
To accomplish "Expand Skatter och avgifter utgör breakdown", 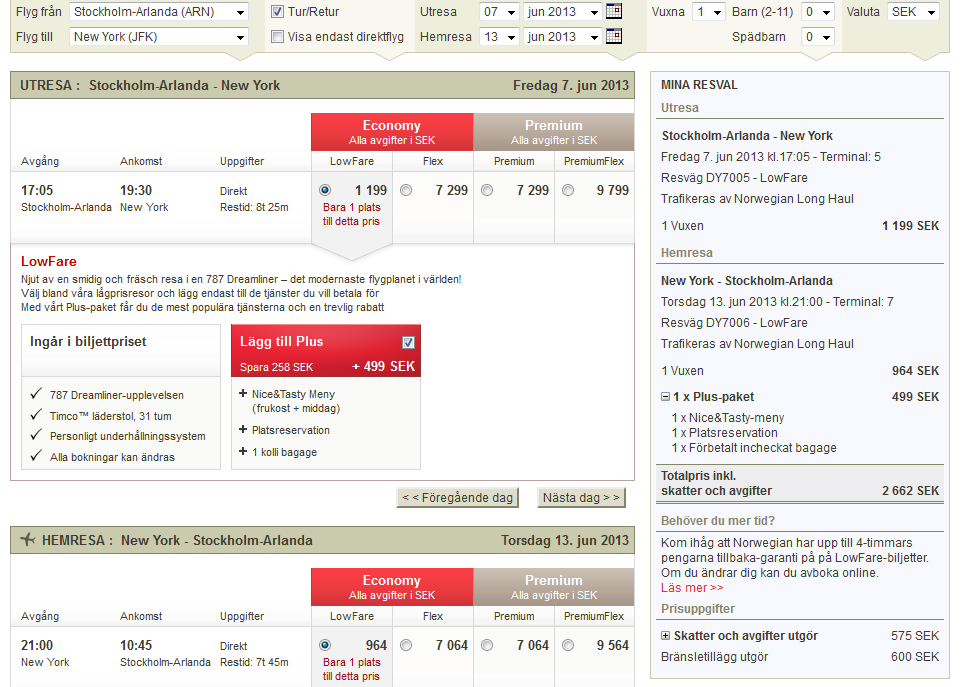I will click(666, 636).
